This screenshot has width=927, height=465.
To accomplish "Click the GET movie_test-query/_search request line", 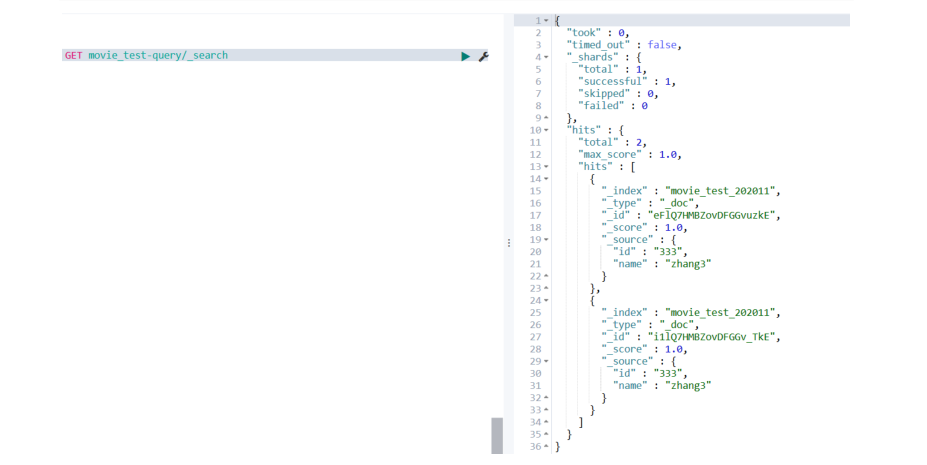I will 146,56.
